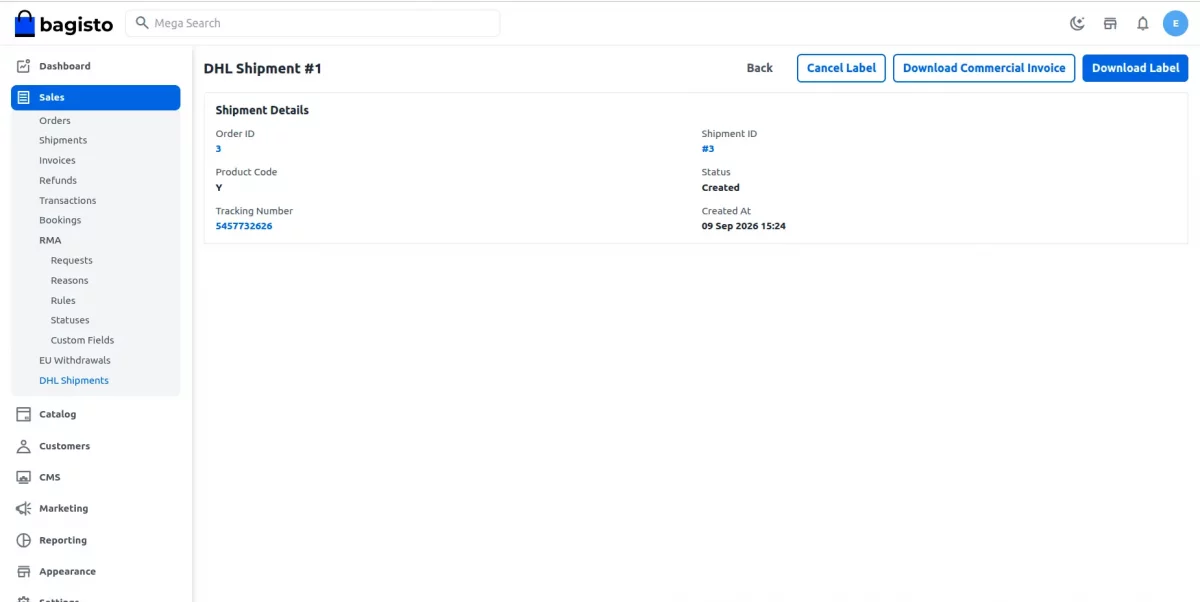Select the Sales menu label
1200x602 pixels.
[52, 97]
